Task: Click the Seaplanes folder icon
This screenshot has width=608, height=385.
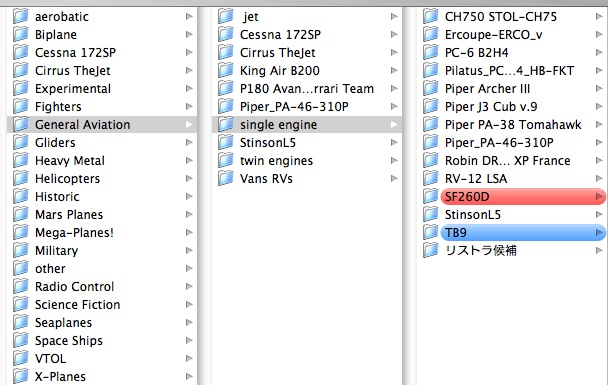Action: [x=21, y=322]
